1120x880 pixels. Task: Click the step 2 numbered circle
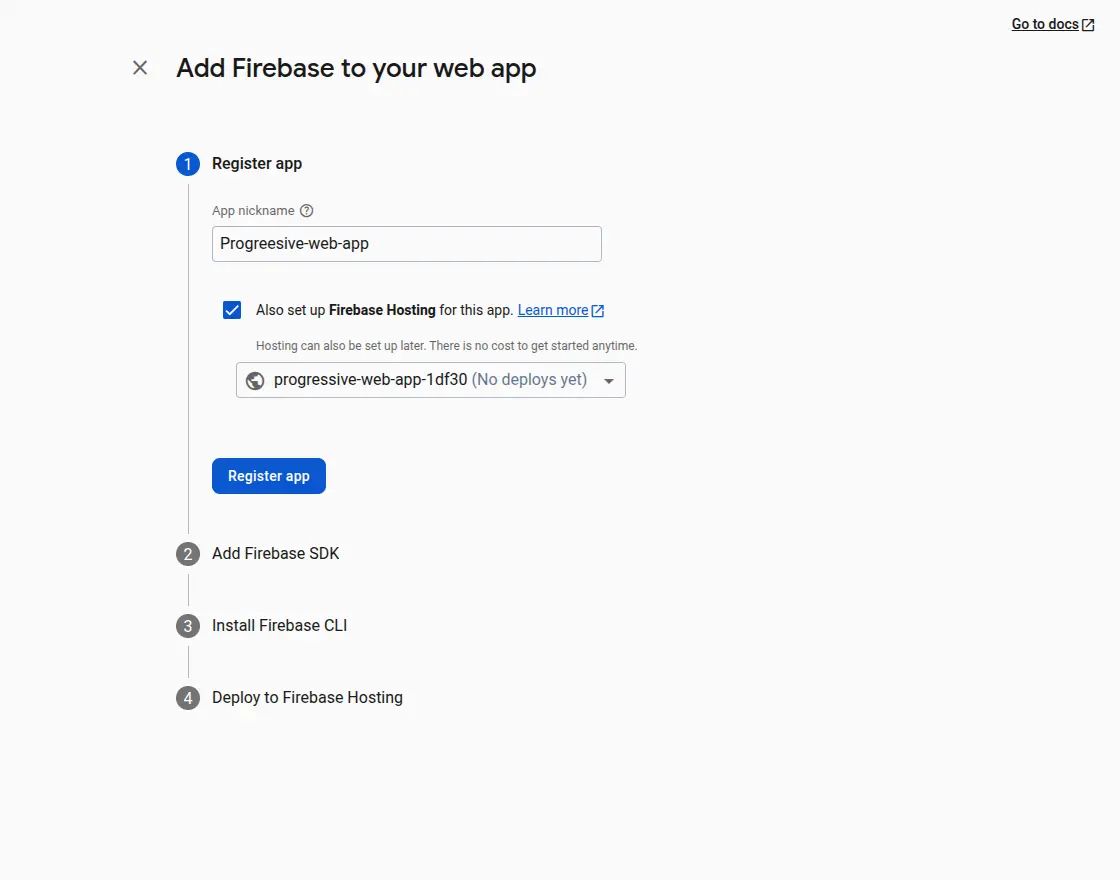coord(188,553)
